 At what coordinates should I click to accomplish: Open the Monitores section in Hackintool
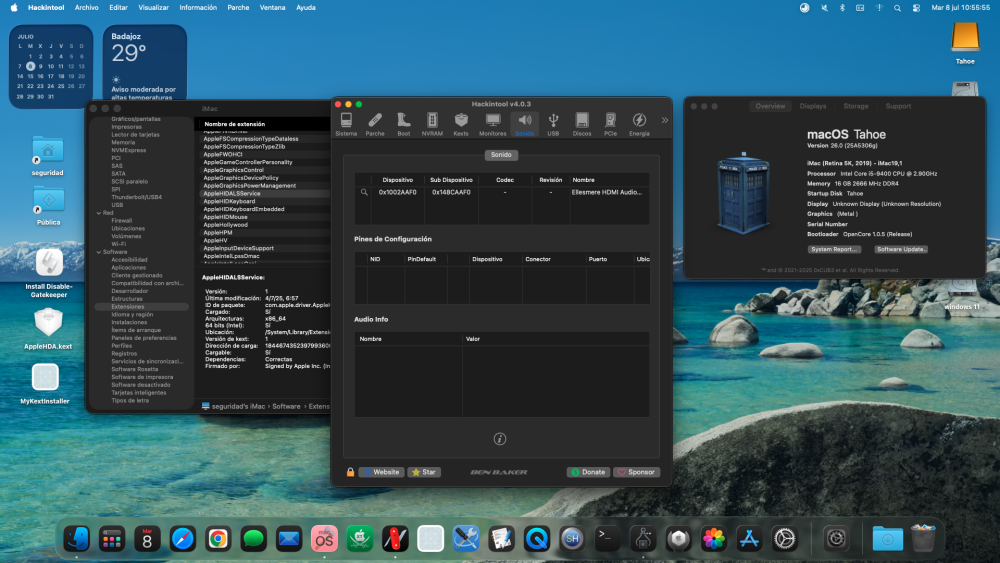point(492,124)
